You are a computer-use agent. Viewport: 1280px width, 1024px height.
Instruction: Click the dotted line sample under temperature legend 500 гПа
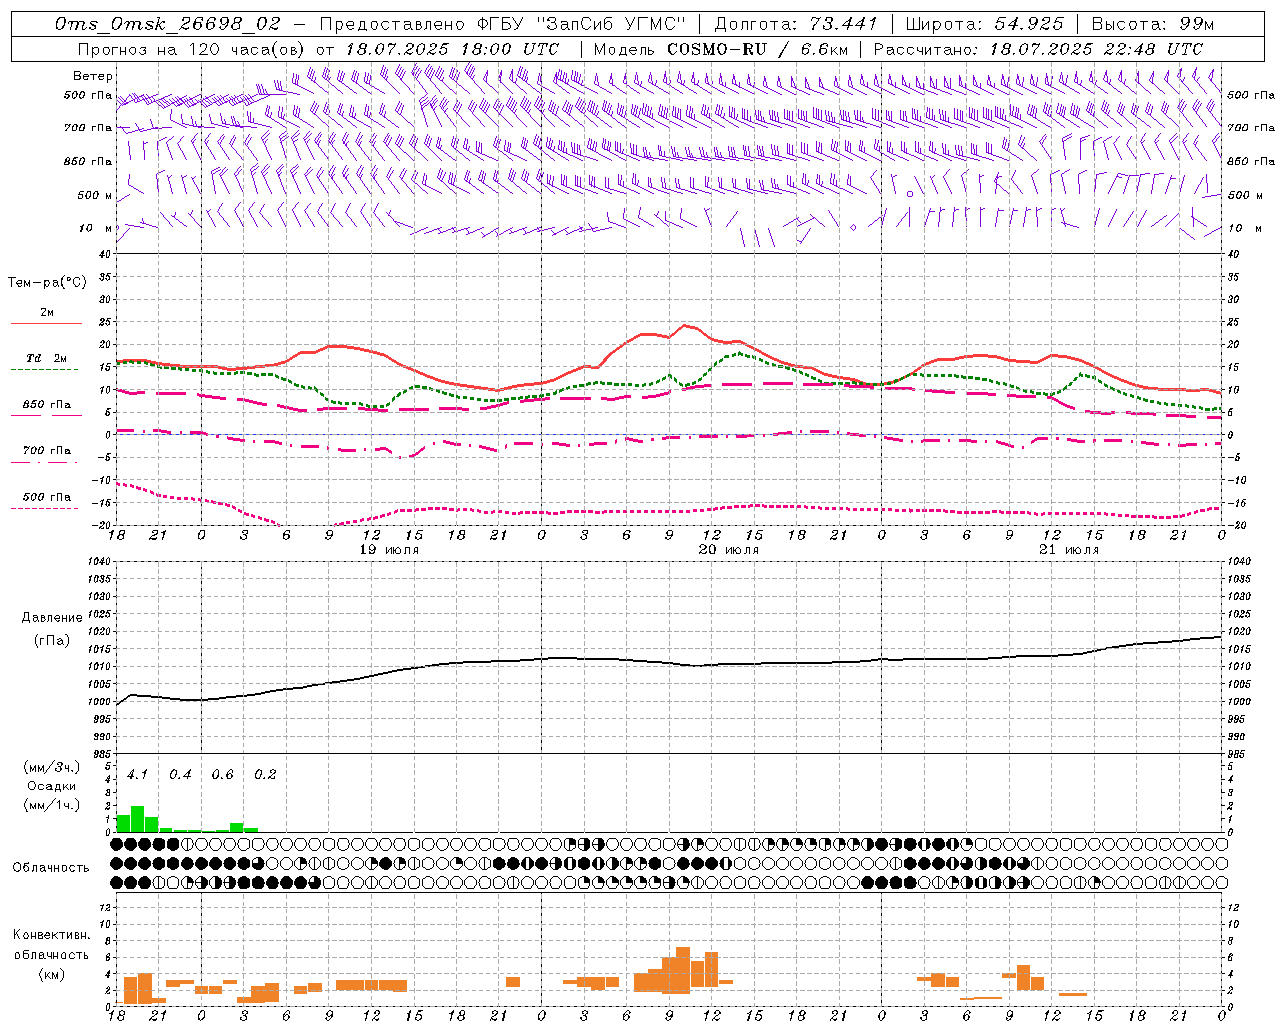[44, 508]
